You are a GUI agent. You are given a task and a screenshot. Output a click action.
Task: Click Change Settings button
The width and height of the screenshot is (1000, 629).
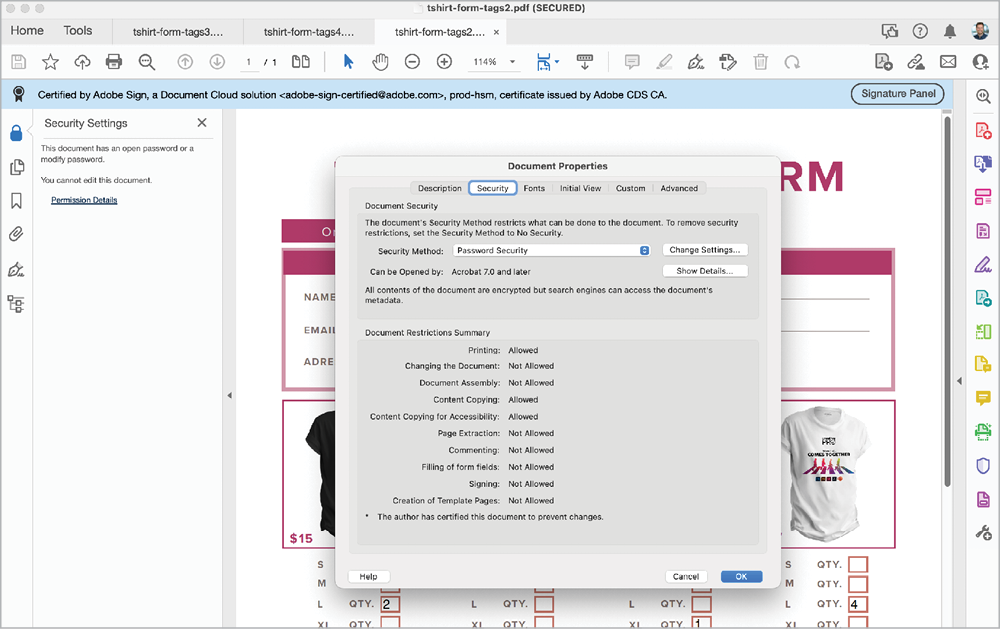(705, 250)
